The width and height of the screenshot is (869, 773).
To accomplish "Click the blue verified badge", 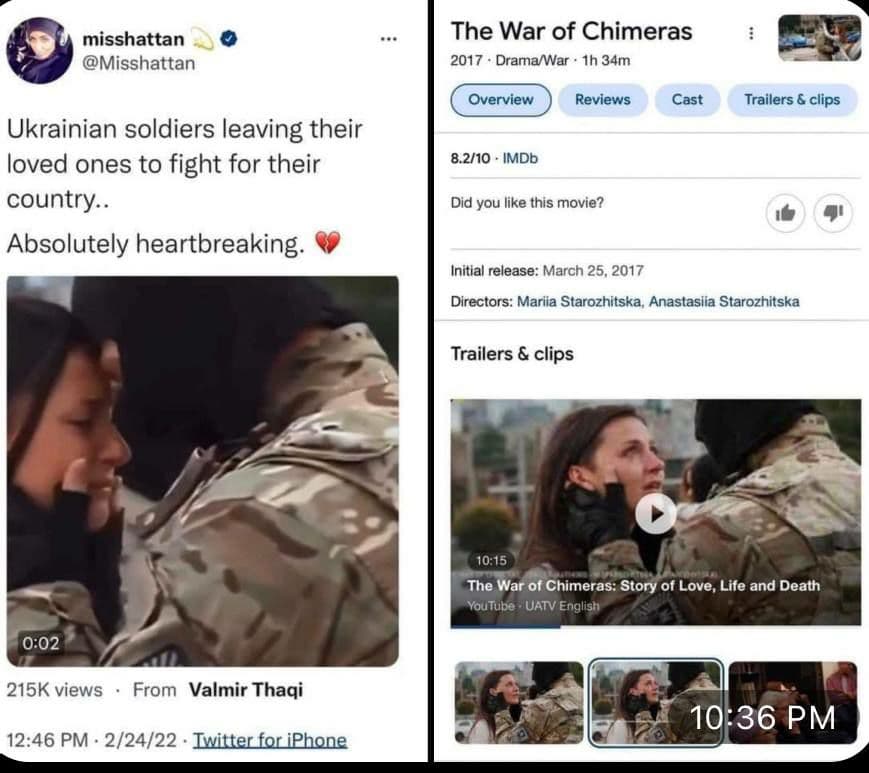I will coord(228,38).
